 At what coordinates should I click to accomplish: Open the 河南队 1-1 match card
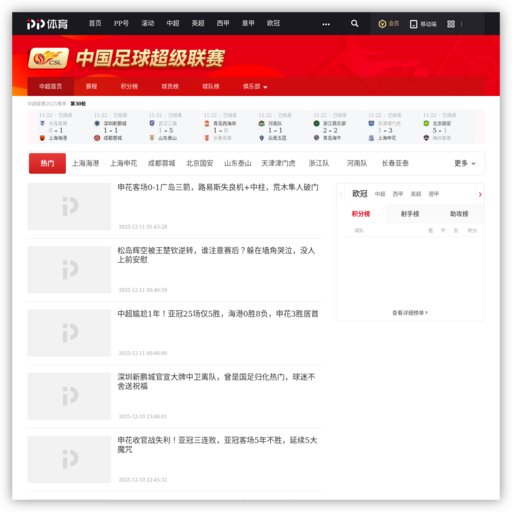[283, 127]
